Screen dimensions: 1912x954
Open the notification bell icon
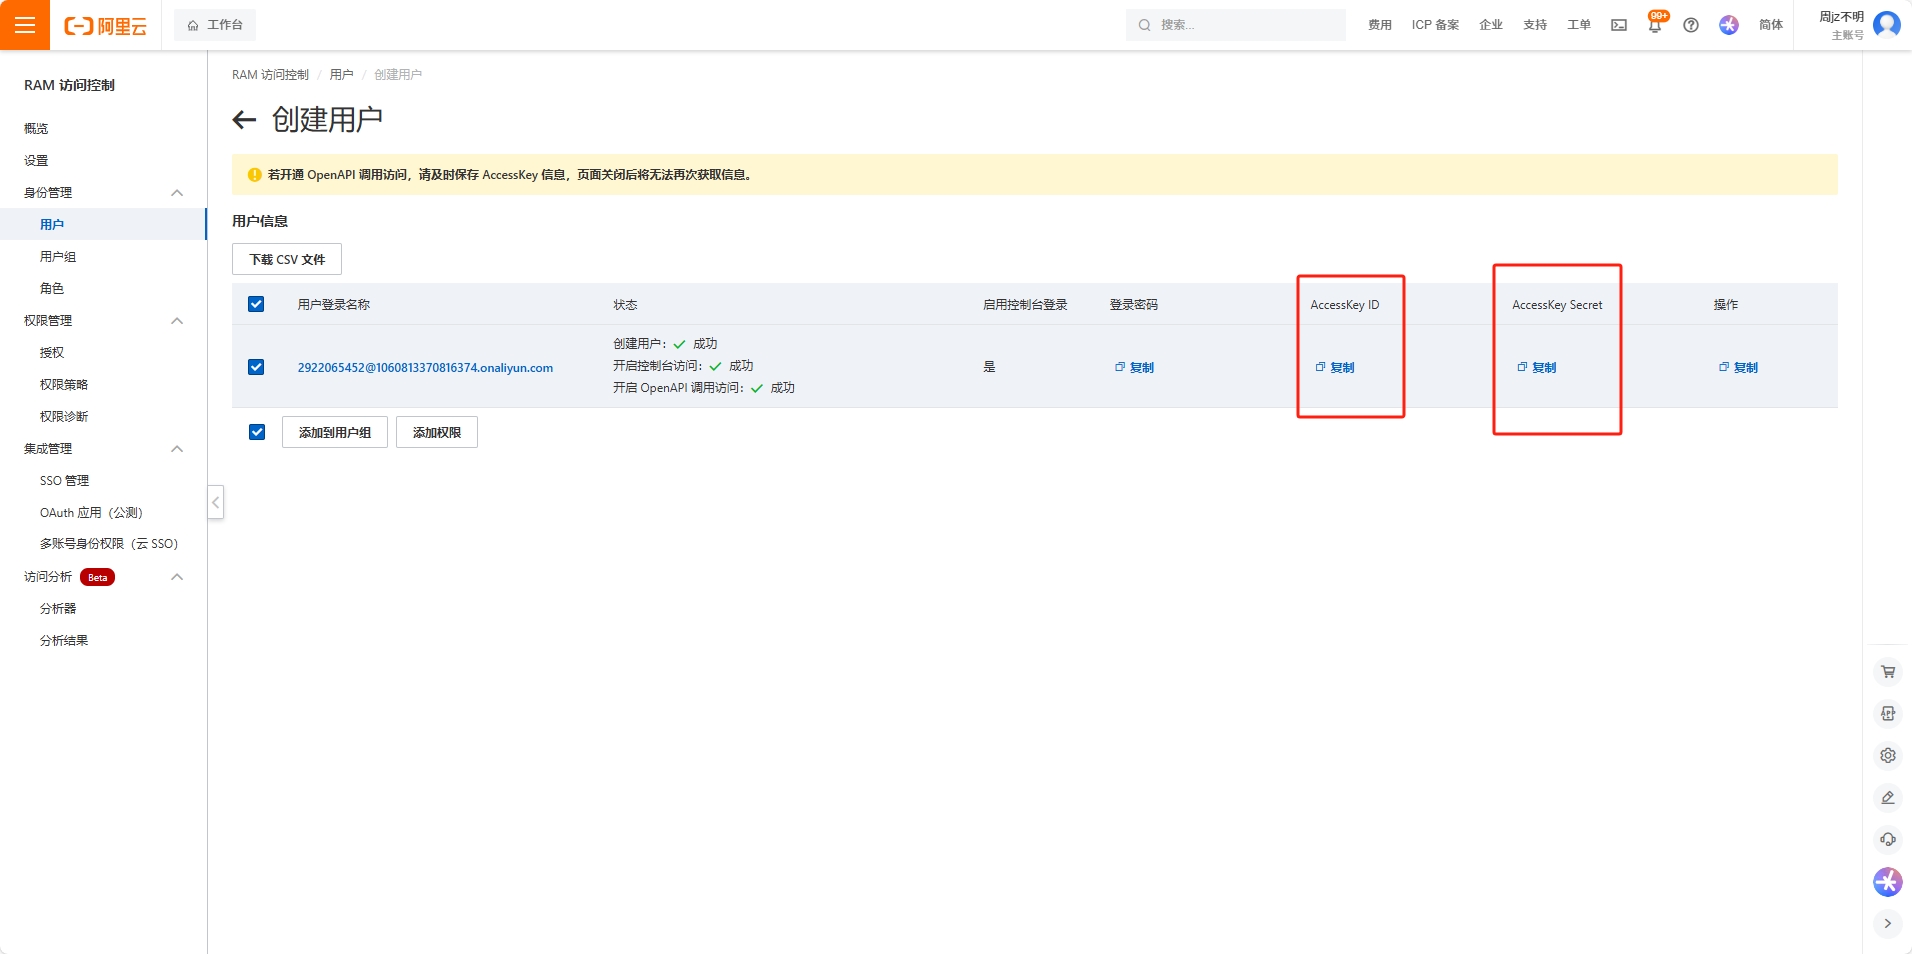(1655, 26)
